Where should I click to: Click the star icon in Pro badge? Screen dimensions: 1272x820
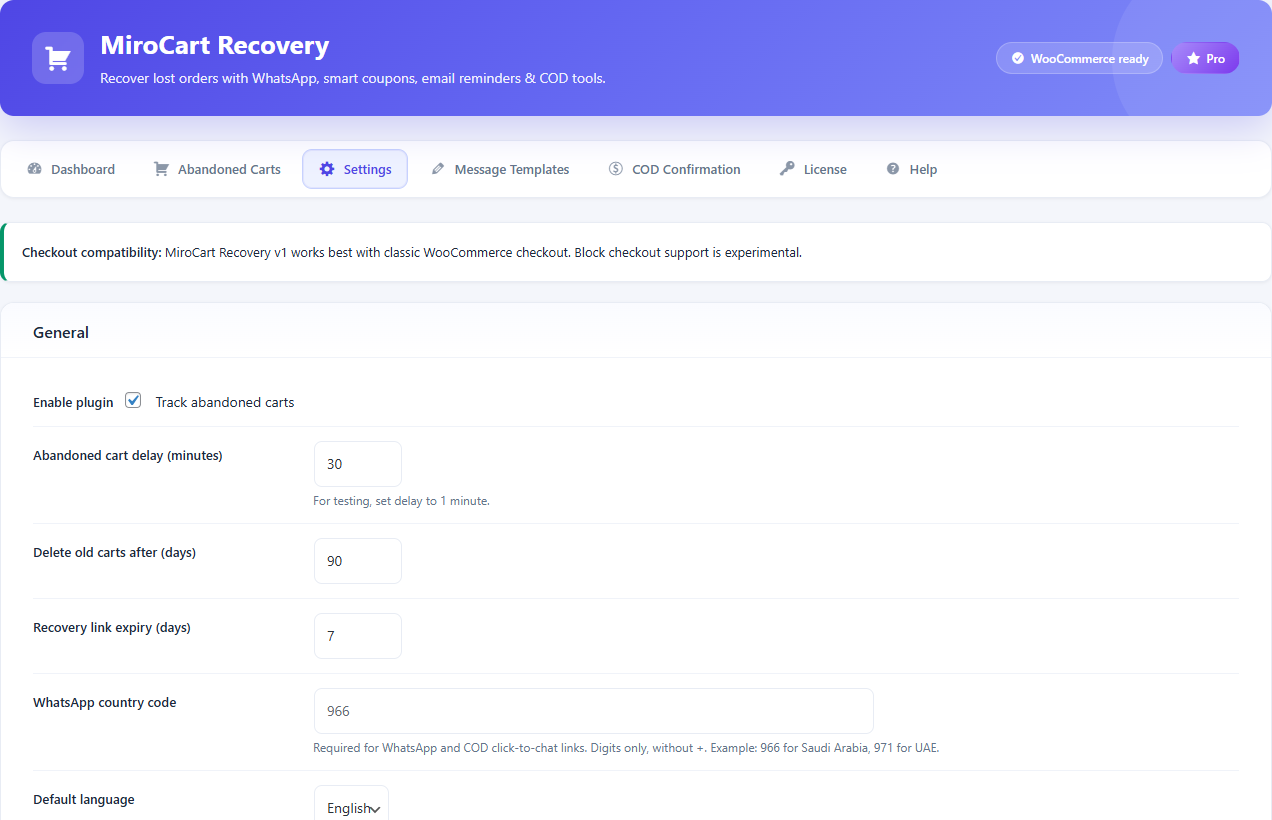tap(1193, 59)
